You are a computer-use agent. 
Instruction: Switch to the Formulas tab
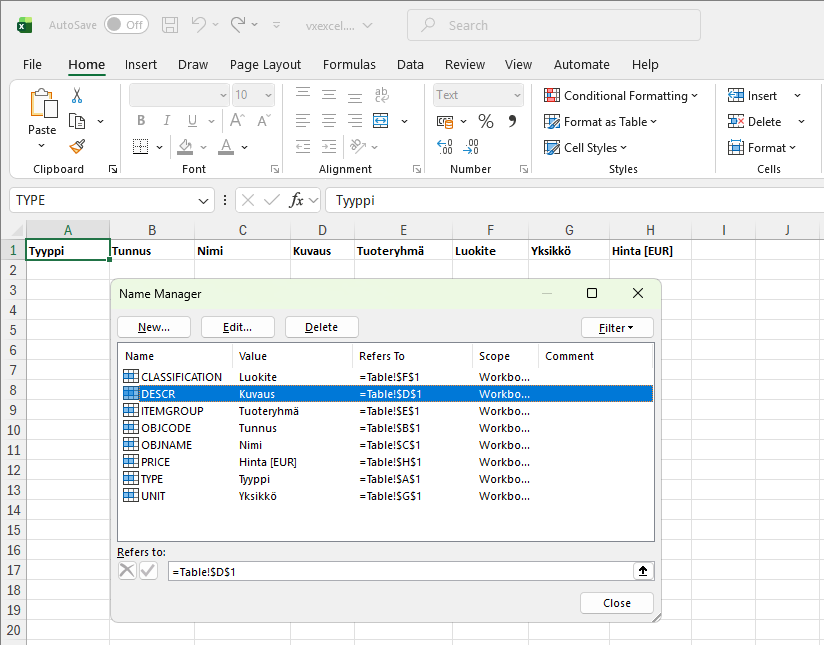pos(349,65)
